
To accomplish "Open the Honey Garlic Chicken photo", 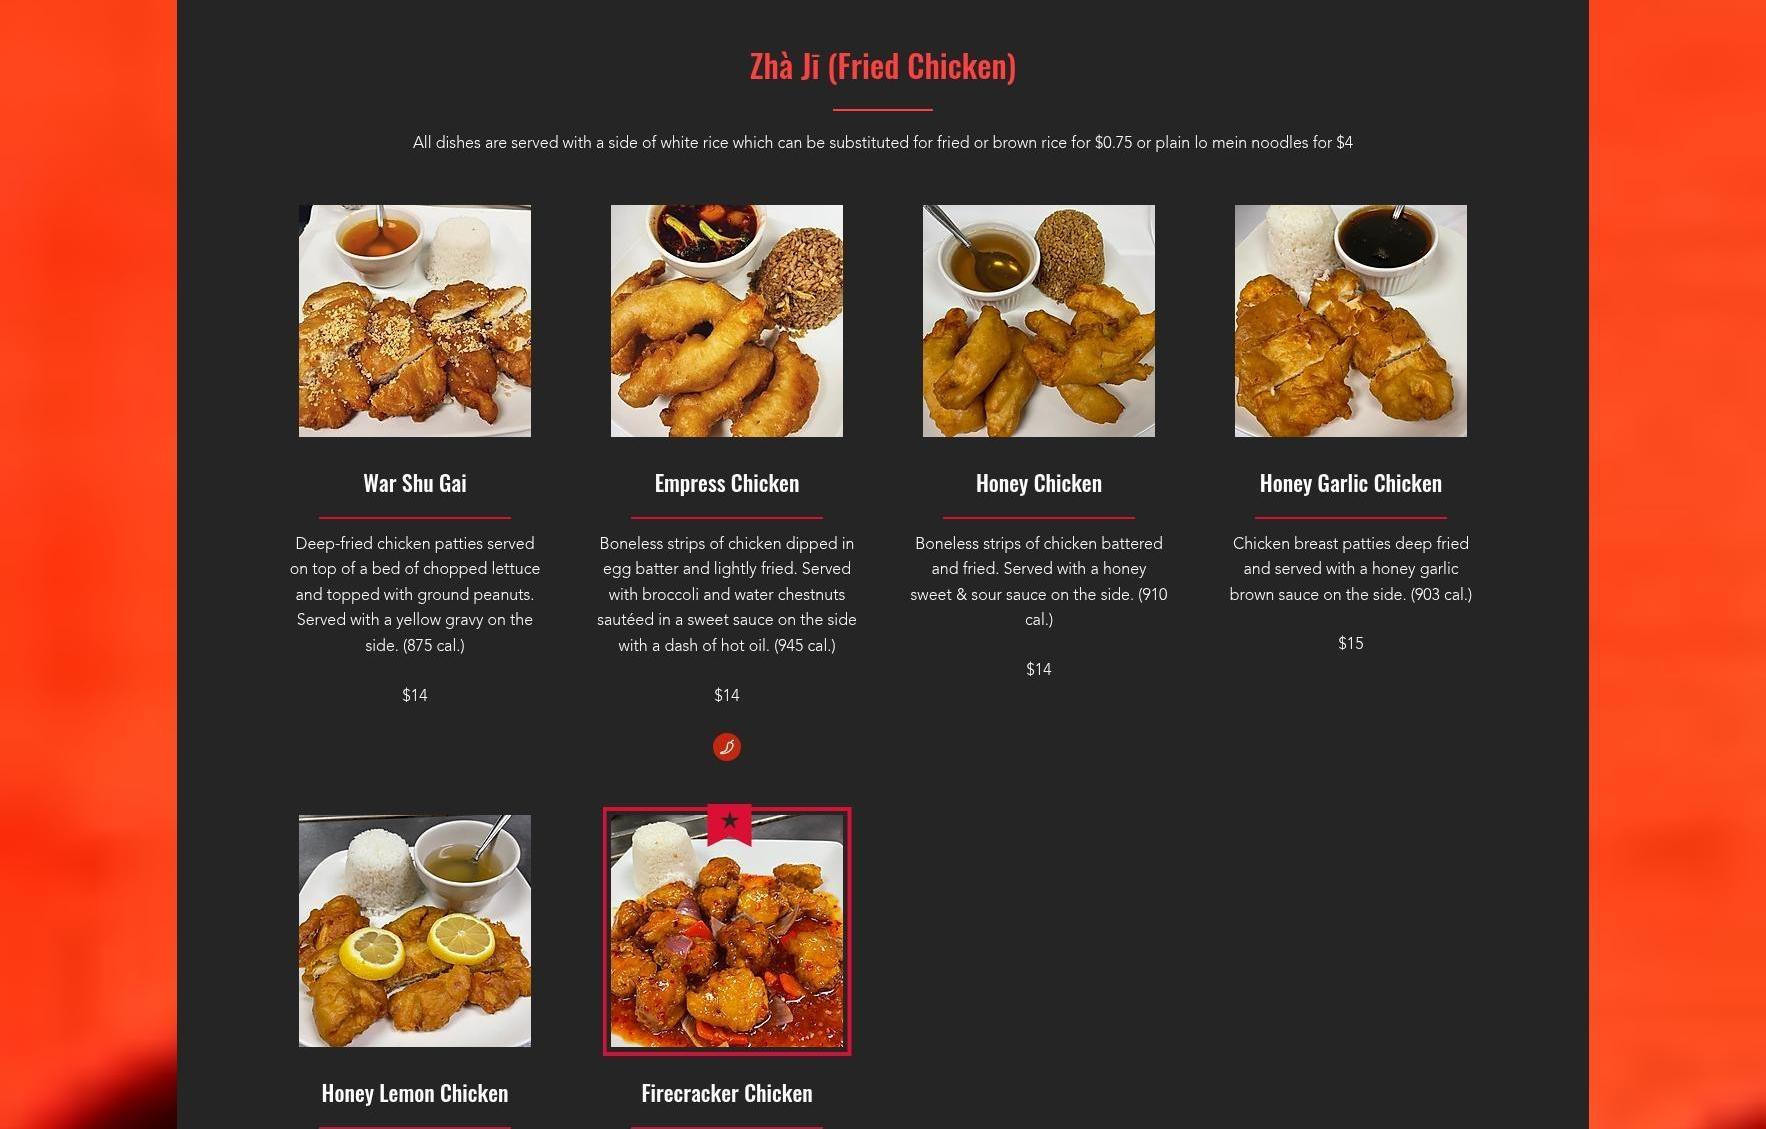I will coord(1351,321).
